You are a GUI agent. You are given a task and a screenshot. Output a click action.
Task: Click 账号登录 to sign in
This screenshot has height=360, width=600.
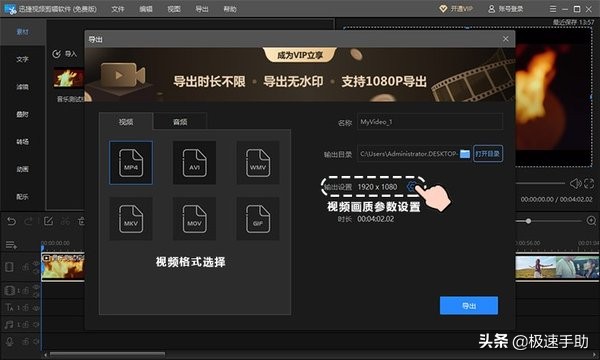pos(506,9)
